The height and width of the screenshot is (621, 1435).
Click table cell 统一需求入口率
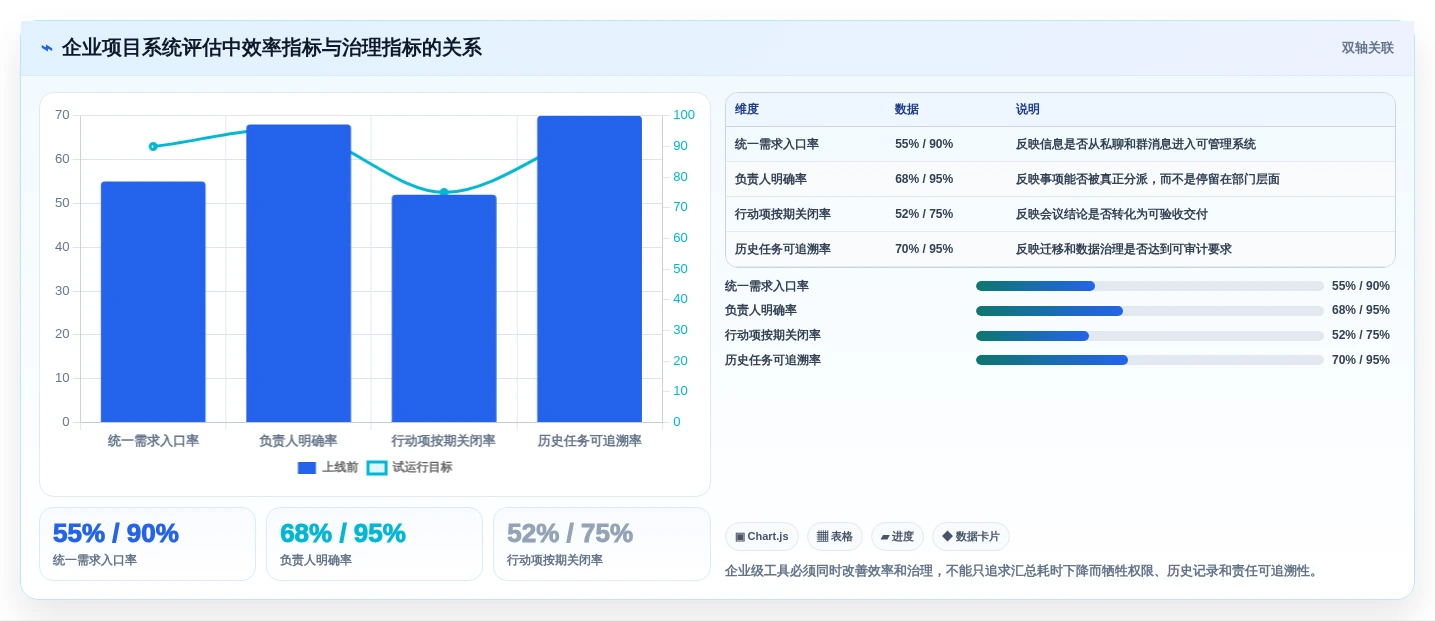[x=777, y=144]
